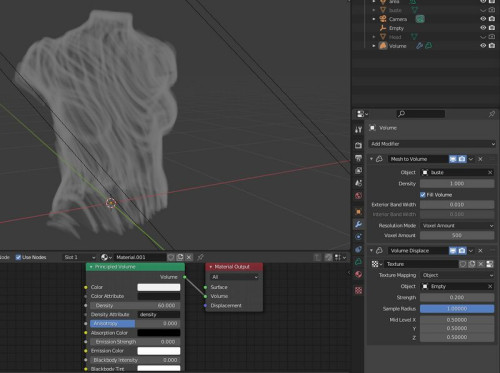Clear the buste object field
The height and width of the screenshot is (373, 500).
click(x=490, y=172)
